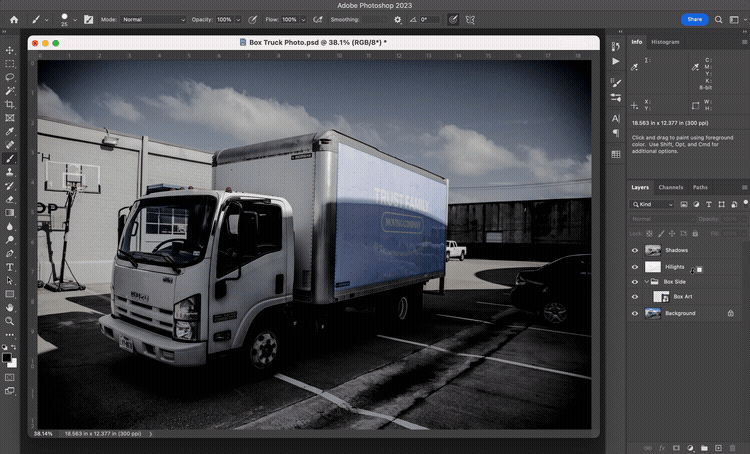This screenshot has width=750, height=454.
Task: Click the Actions play panel button
Action: (616, 61)
